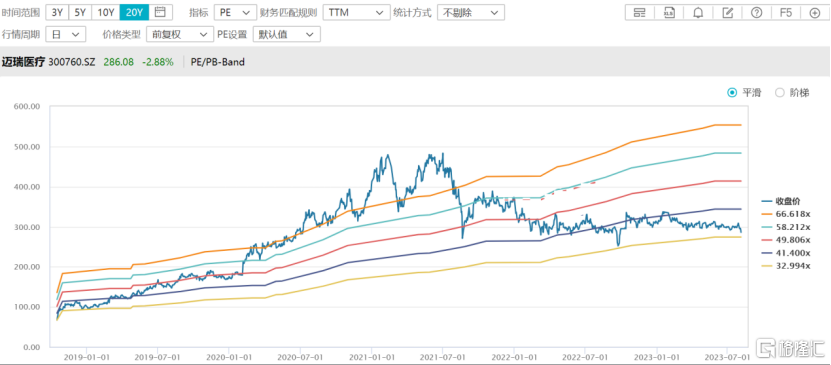Select 阶梯 step radio option

pos(793,93)
